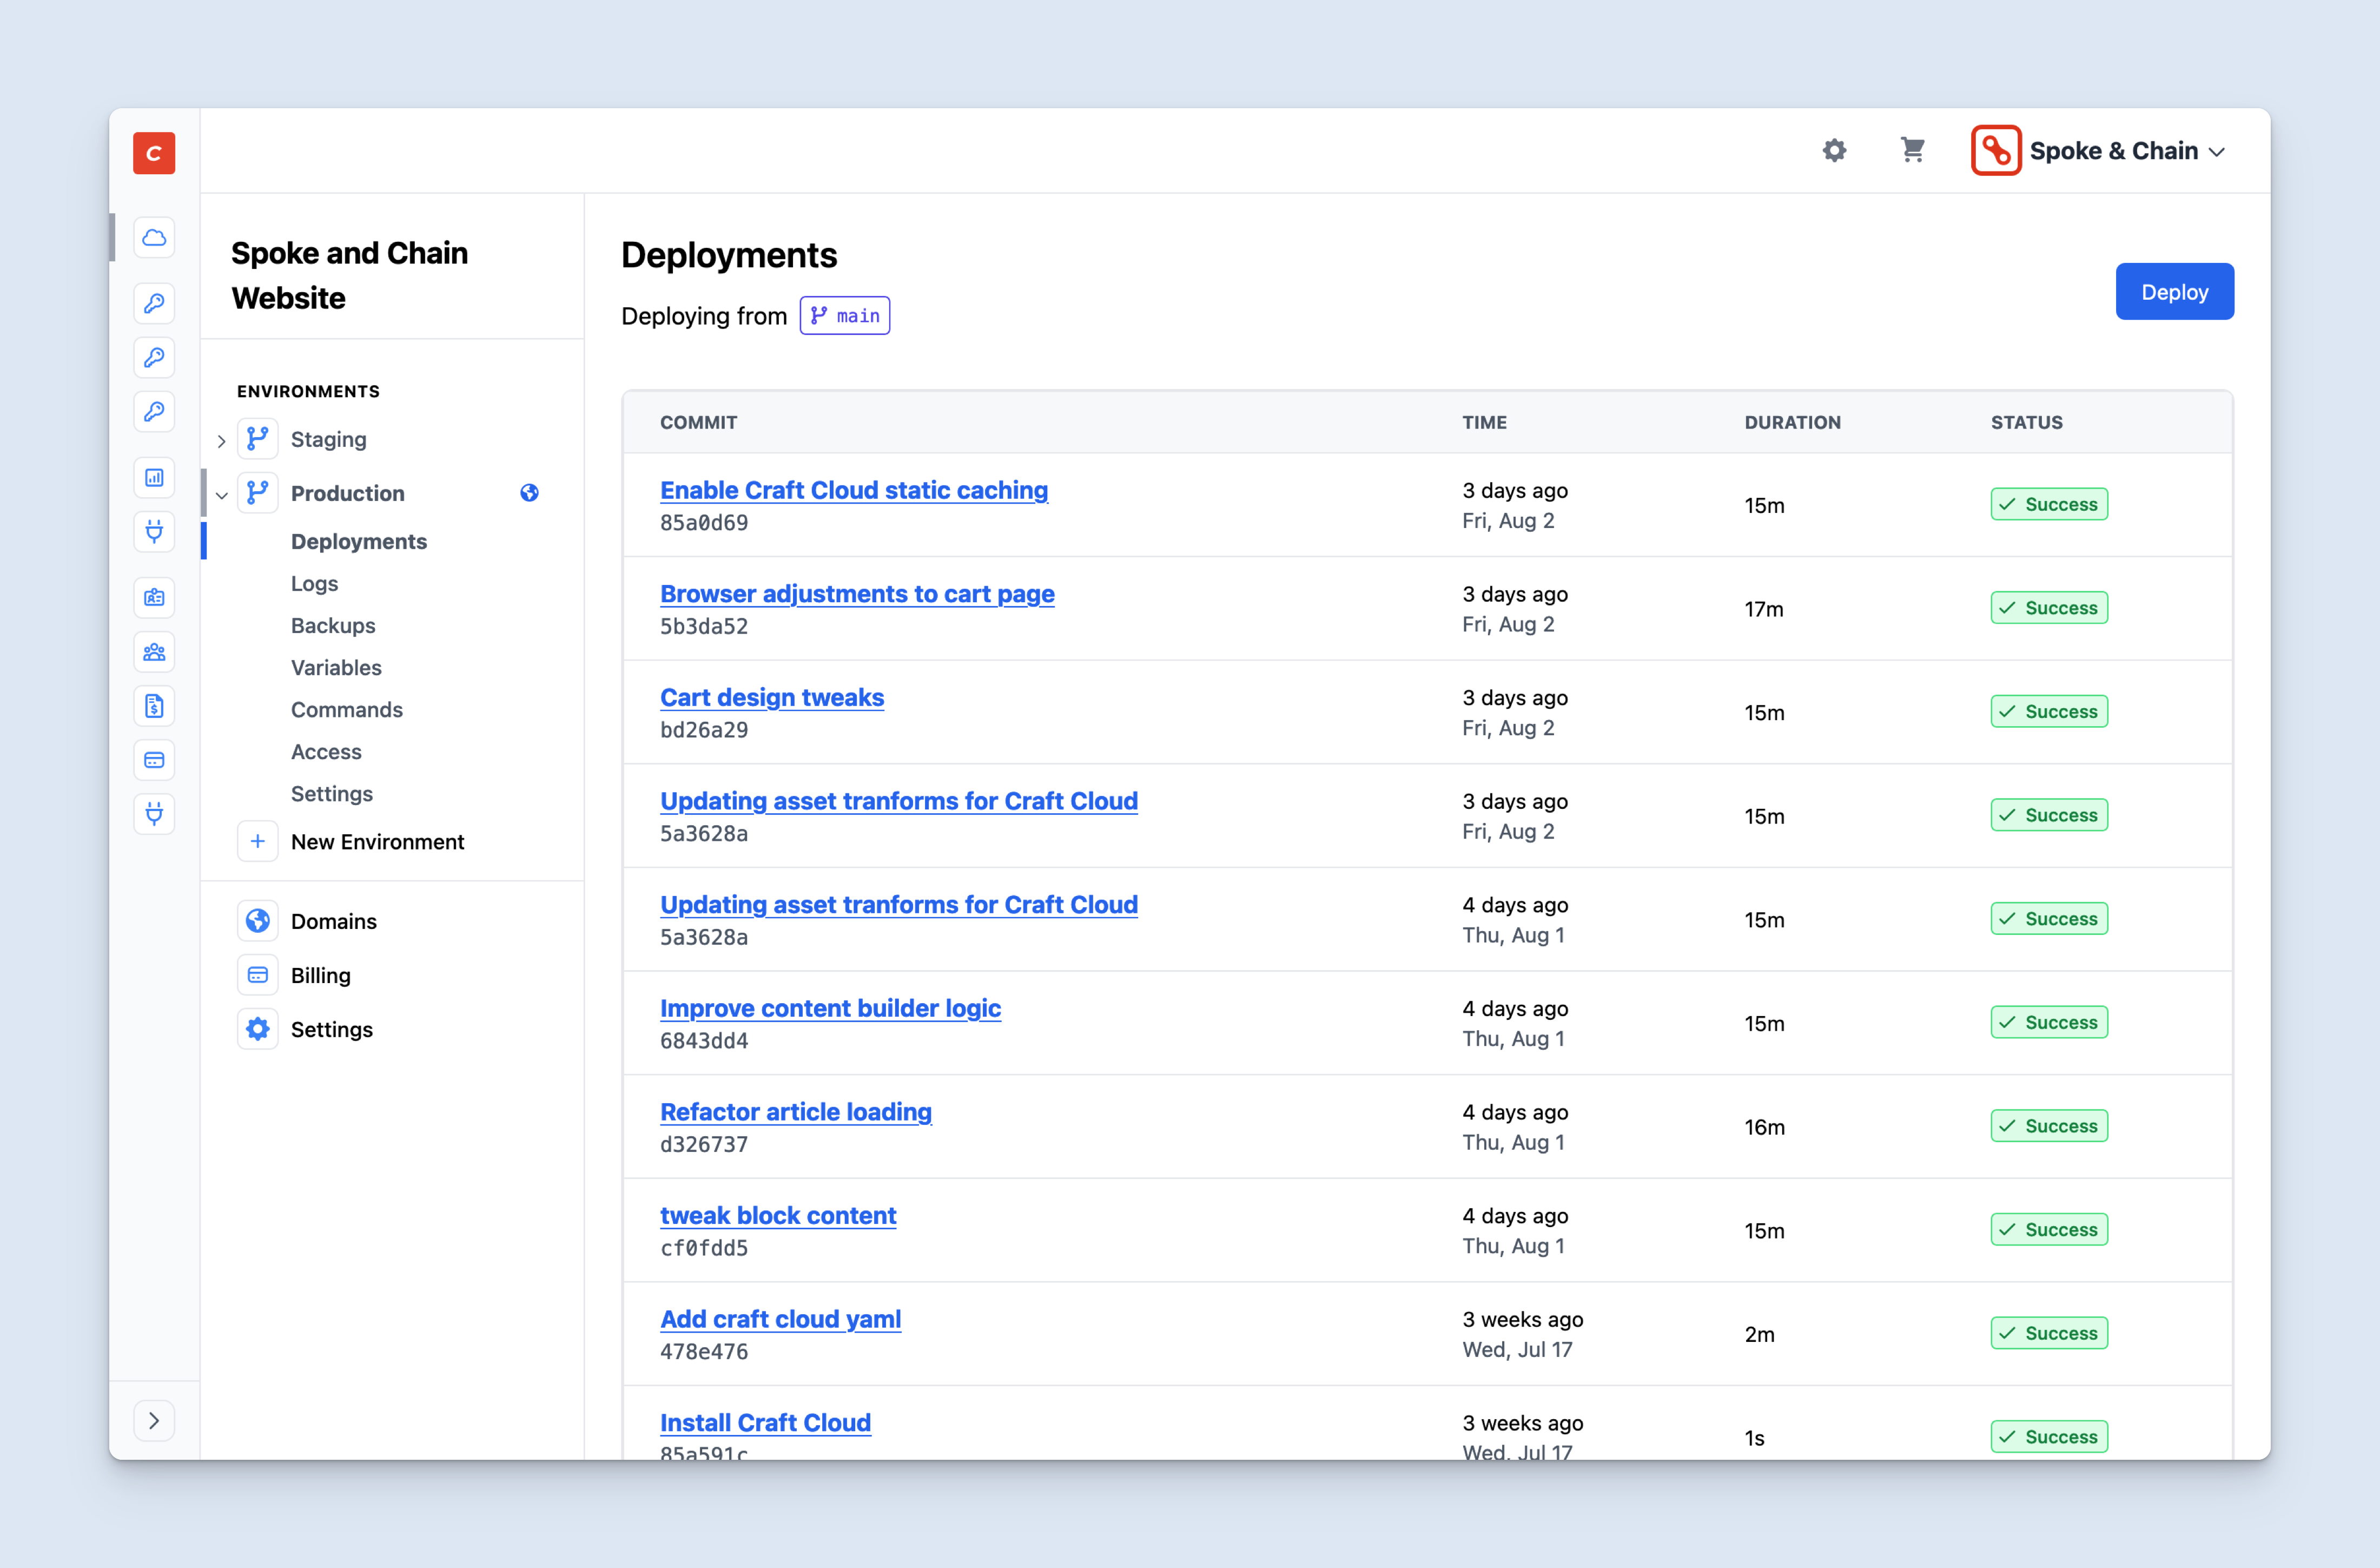The width and height of the screenshot is (2380, 1568).
Task: Open the gear settings icon in top bar
Action: click(x=1834, y=151)
